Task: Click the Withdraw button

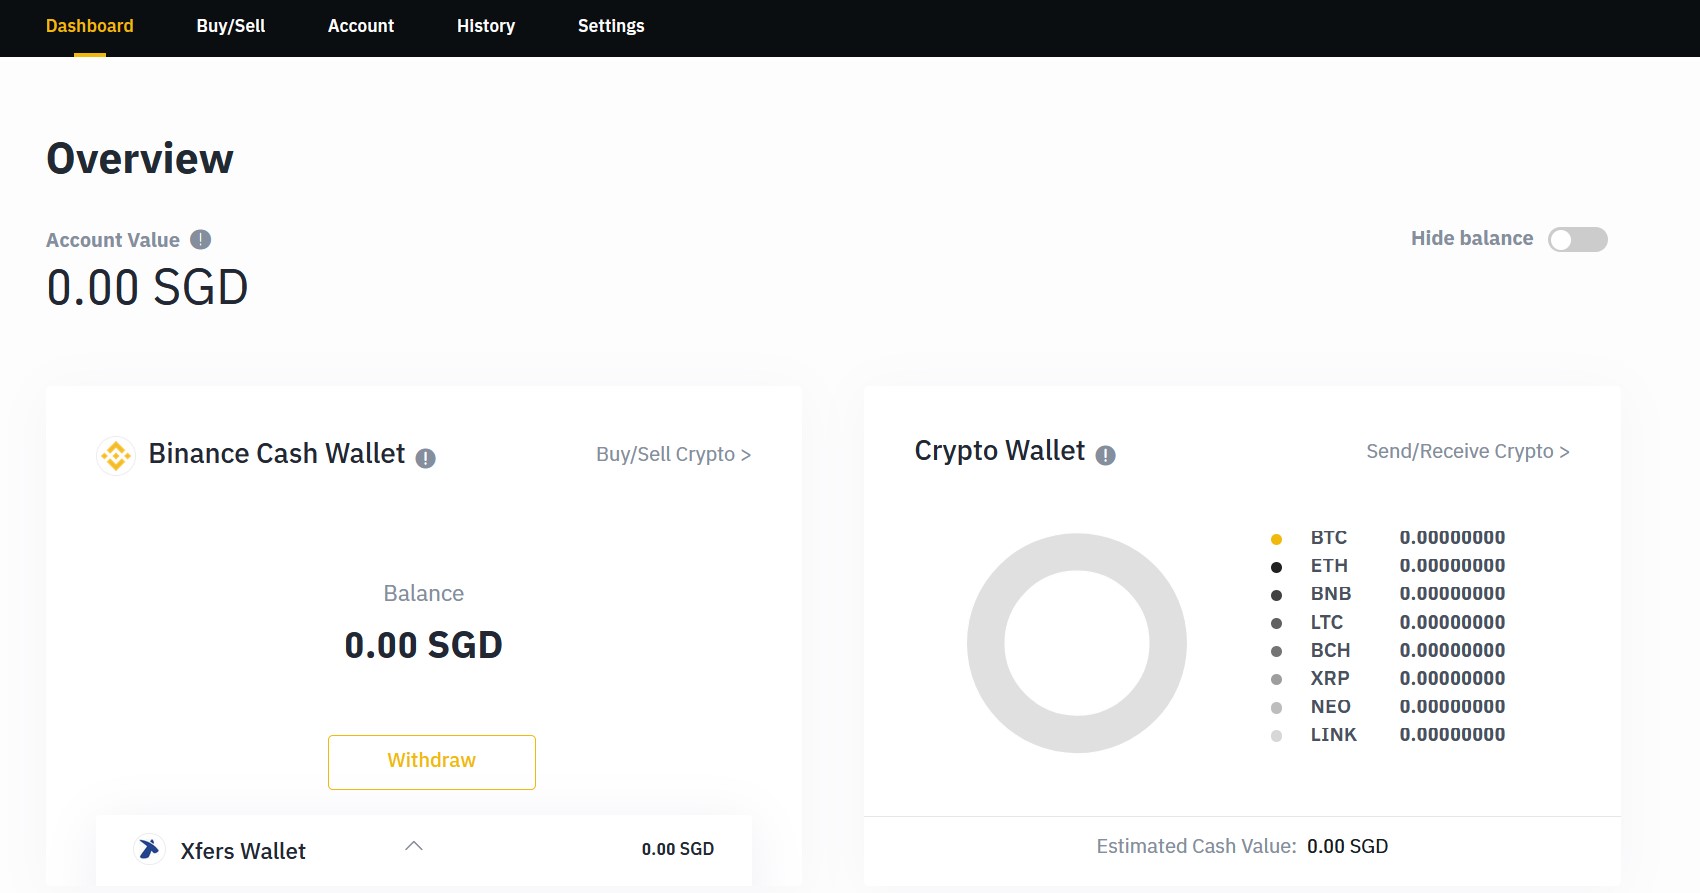Action: (x=432, y=762)
